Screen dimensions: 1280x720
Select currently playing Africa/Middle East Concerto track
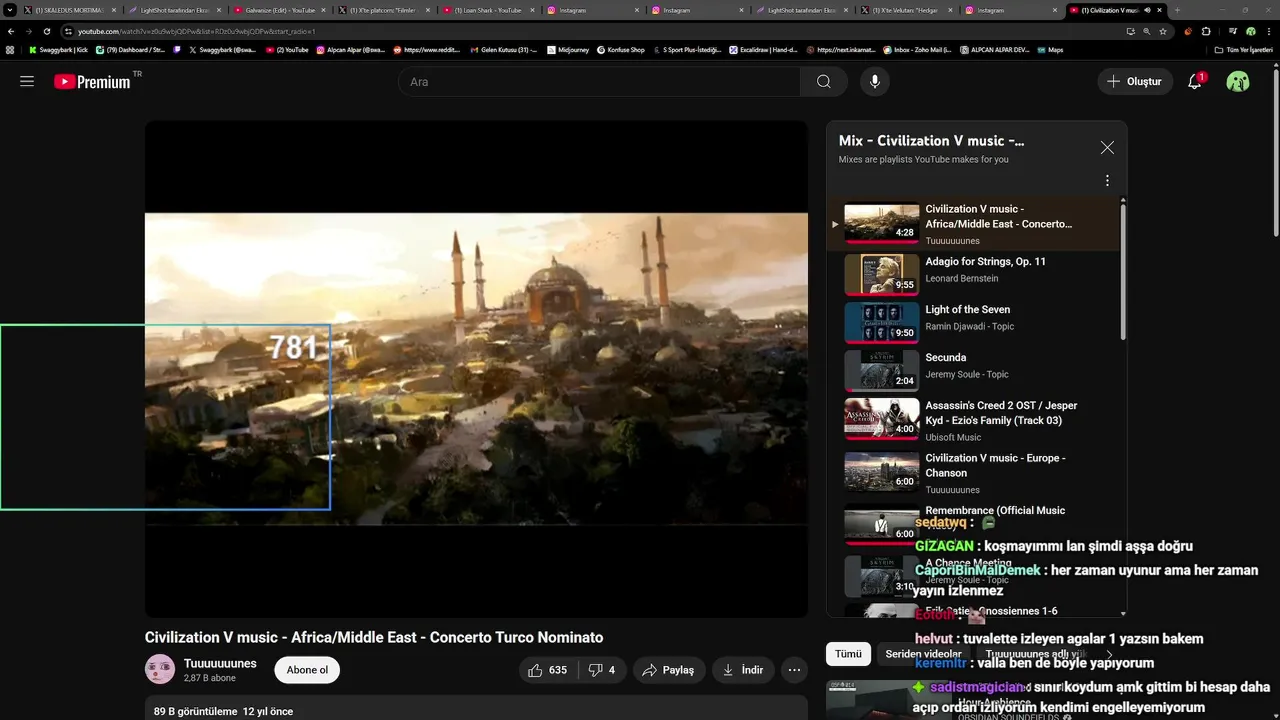(x=975, y=223)
